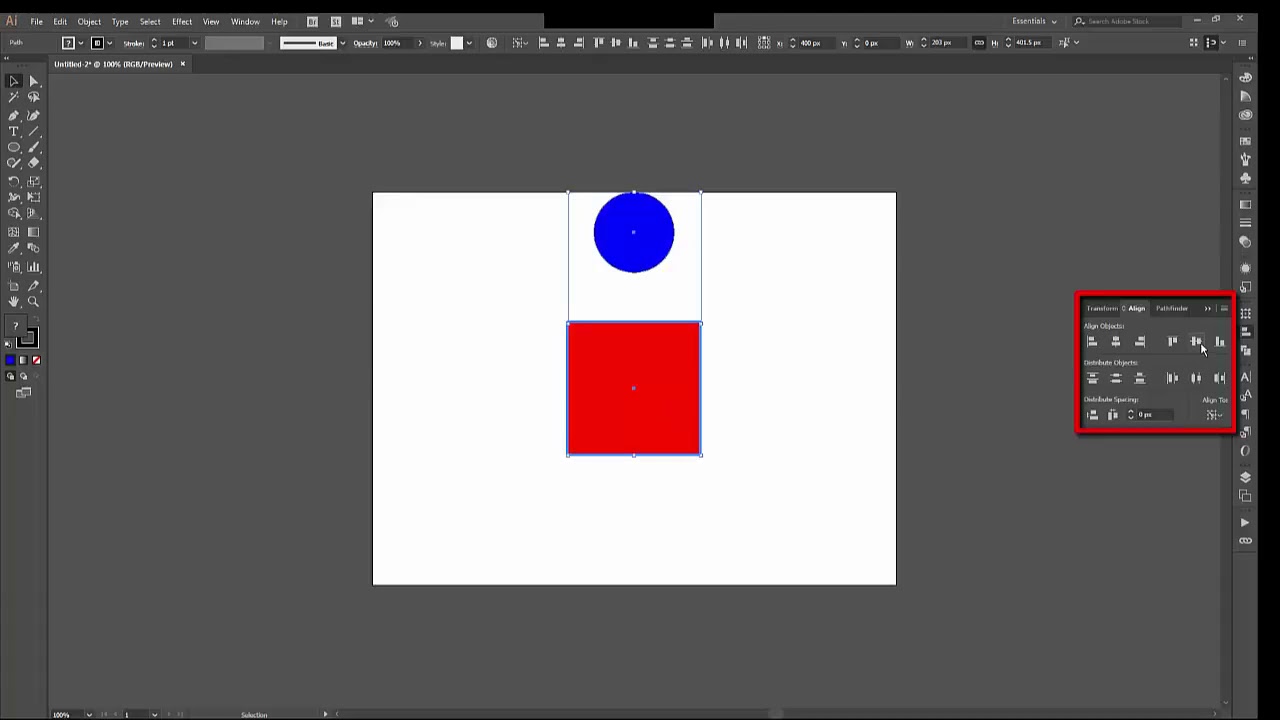Choose the Eyedropper tool
This screenshot has width=1280, height=720.
[x=14, y=248]
